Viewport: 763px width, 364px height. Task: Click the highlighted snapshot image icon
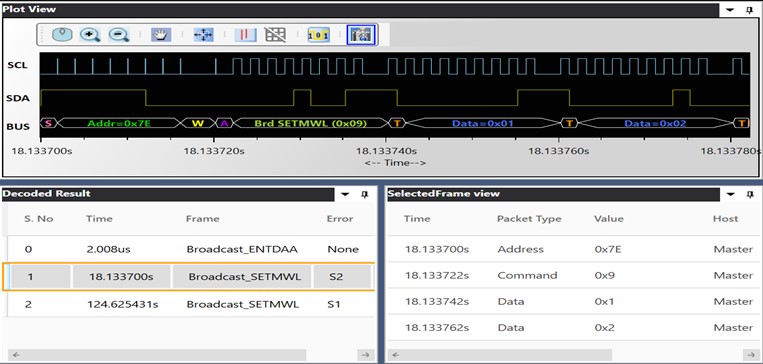[361, 35]
